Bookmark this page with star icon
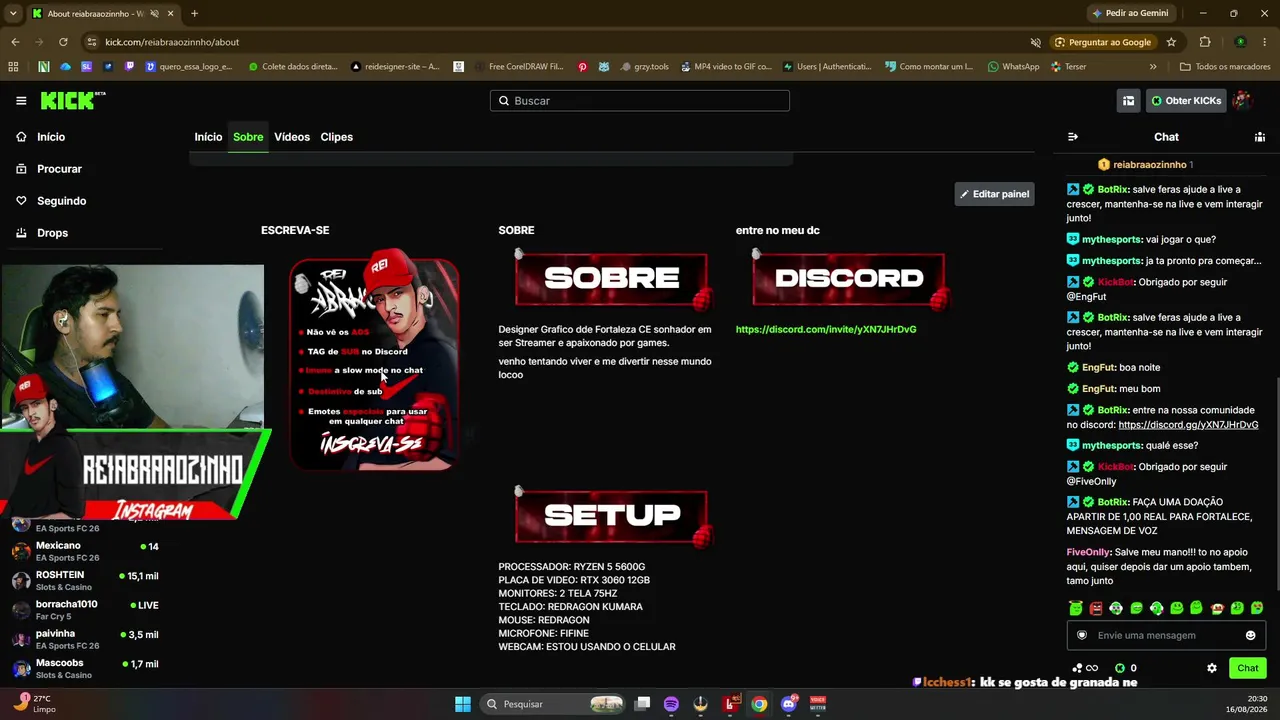The height and width of the screenshot is (720, 1280). click(1171, 42)
